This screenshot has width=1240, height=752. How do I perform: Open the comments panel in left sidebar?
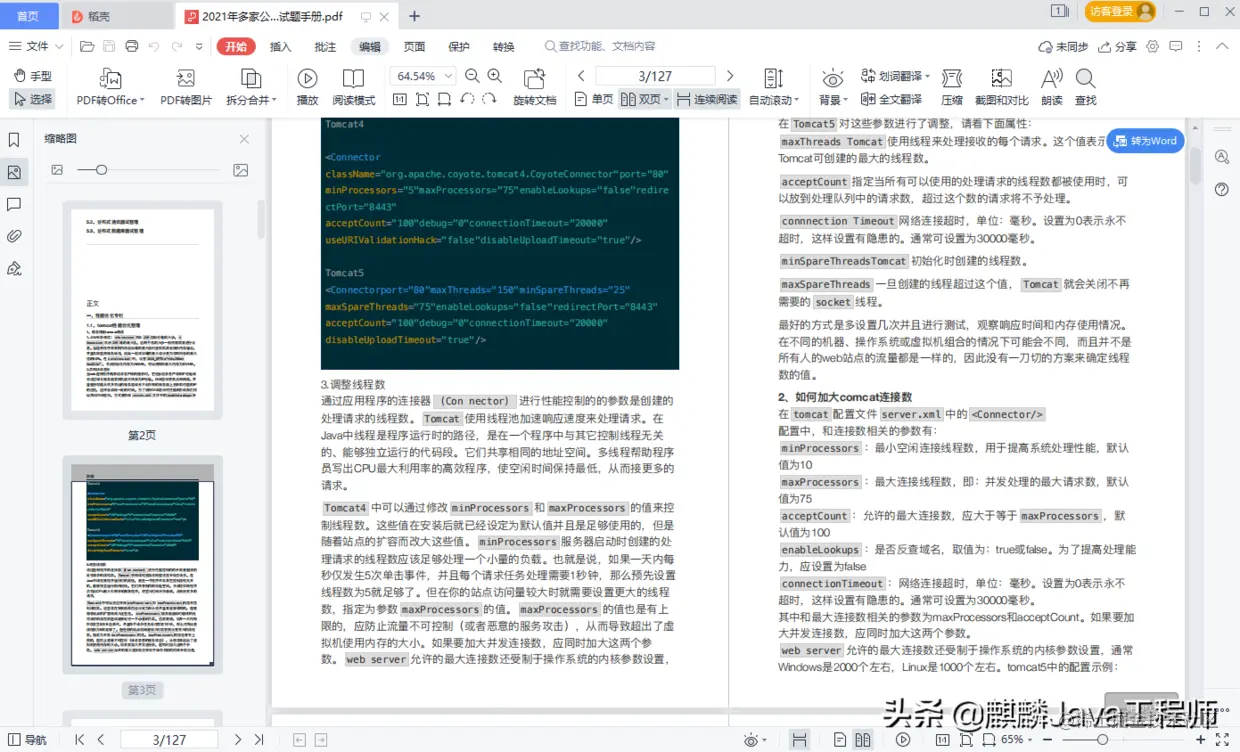click(x=14, y=204)
